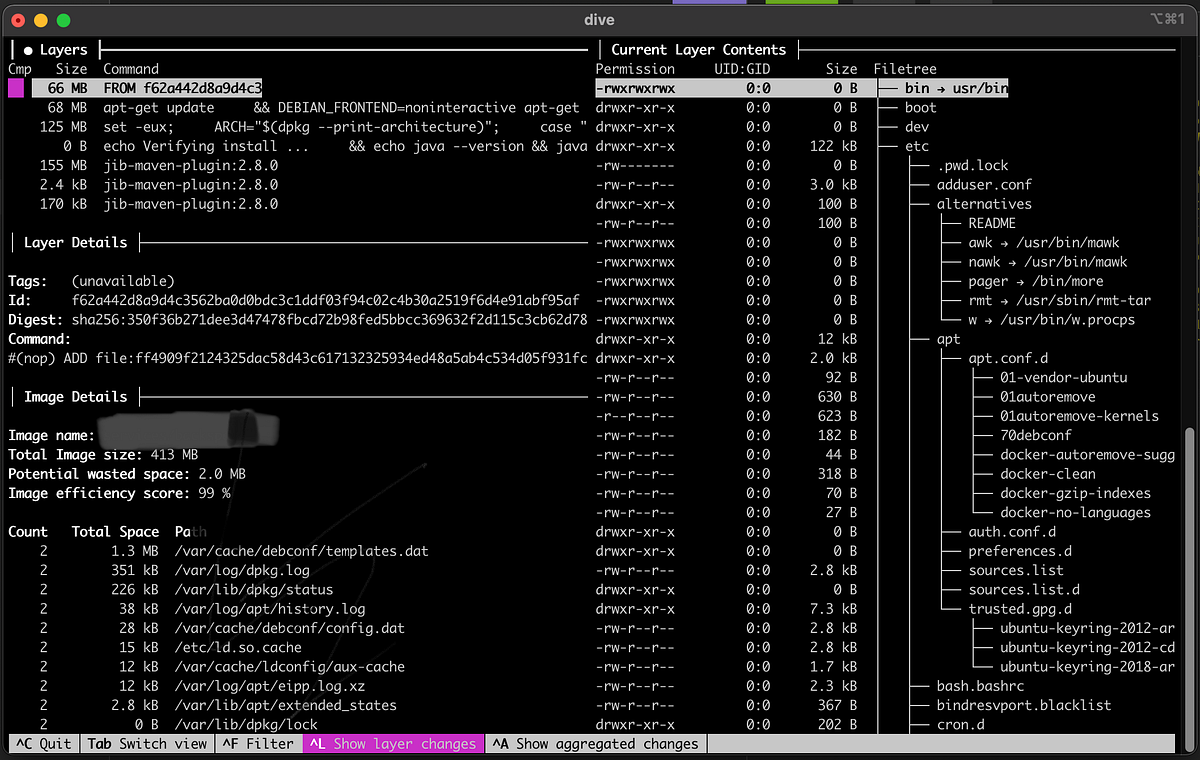Image resolution: width=1200 pixels, height=760 pixels.
Task: Click the Permission column header
Action: pos(635,69)
